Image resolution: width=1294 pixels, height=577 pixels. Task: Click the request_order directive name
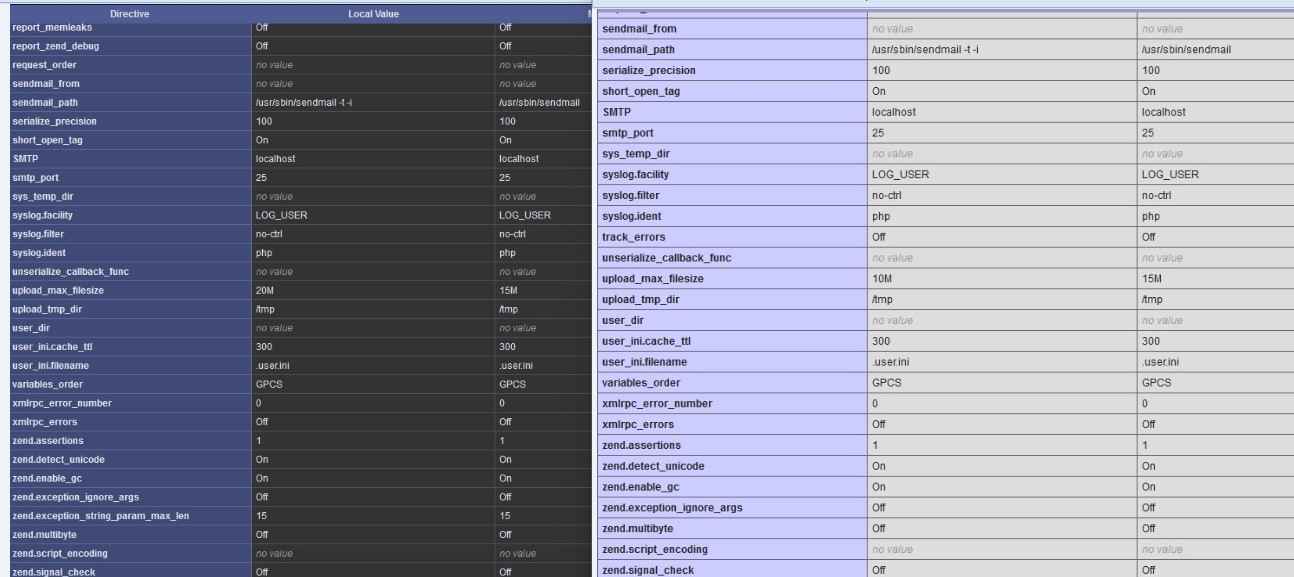point(42,65)
